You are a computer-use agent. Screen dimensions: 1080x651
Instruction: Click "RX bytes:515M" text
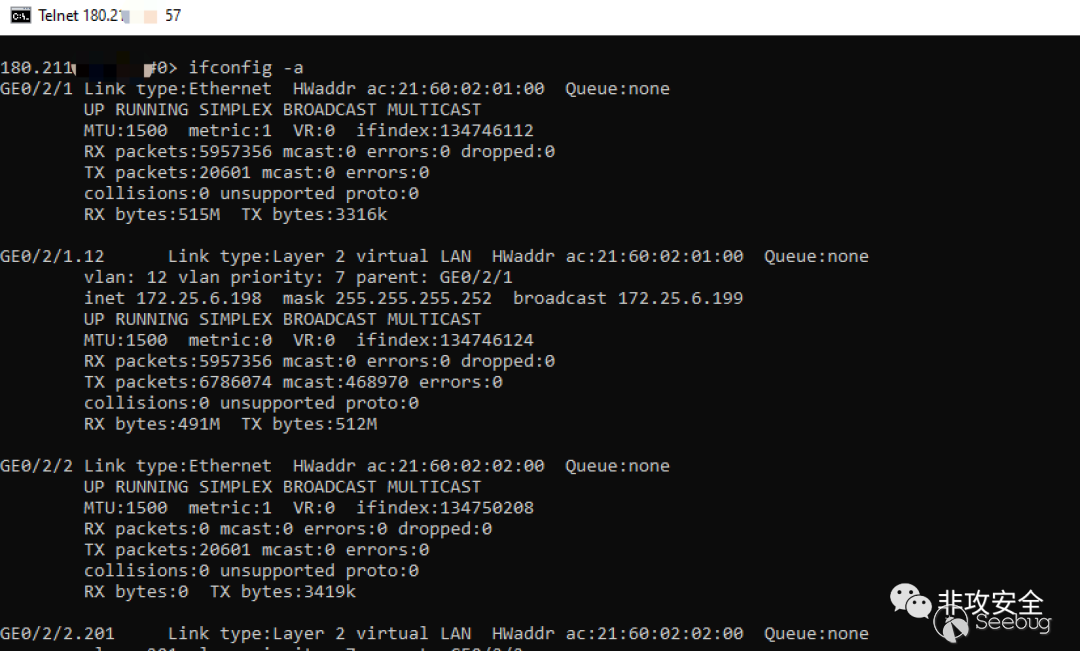coord(152,215)
